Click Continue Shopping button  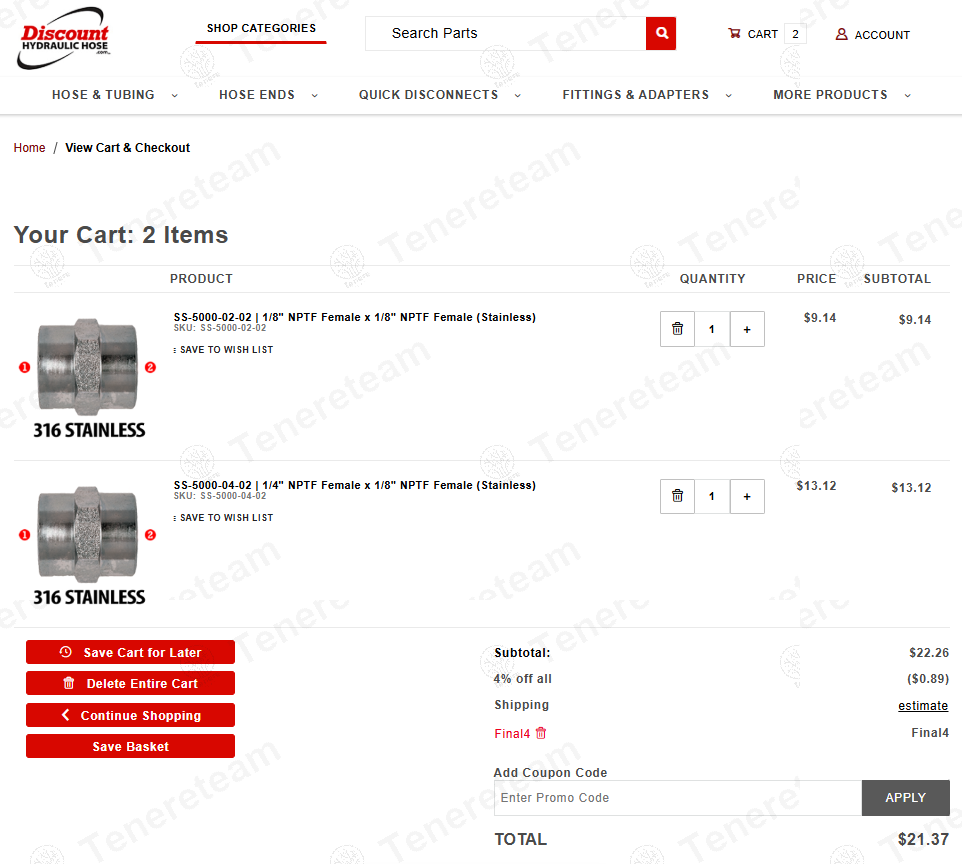(x=130, y=715)
